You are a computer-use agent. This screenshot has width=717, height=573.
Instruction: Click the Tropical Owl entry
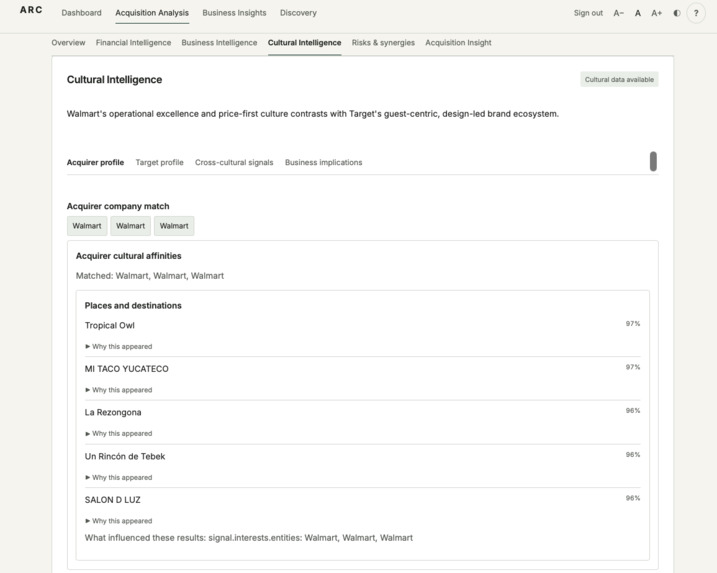click(109, 325)
